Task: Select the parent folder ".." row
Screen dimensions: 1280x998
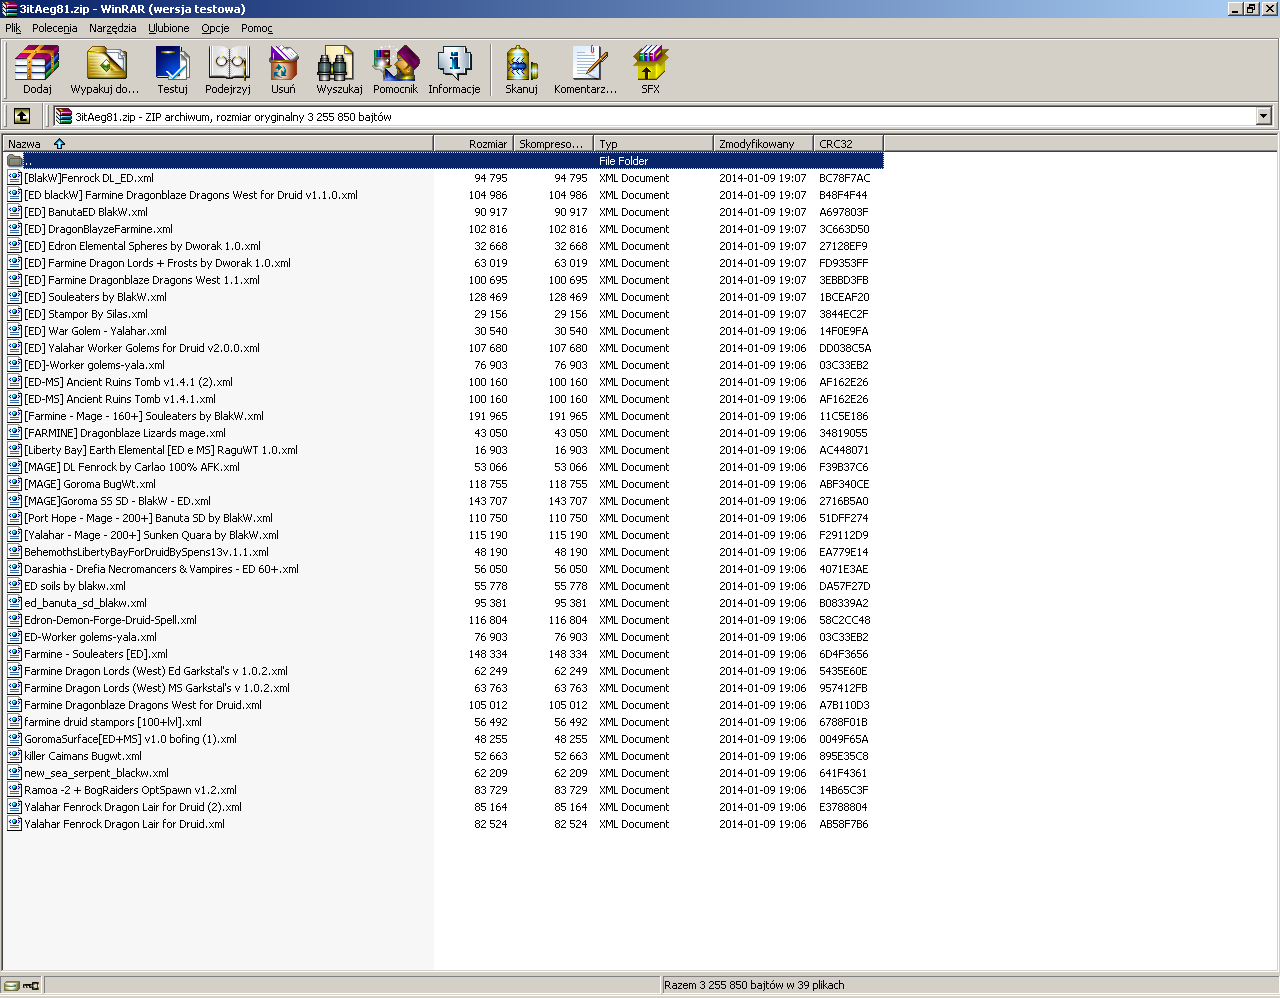Action: 28,161
